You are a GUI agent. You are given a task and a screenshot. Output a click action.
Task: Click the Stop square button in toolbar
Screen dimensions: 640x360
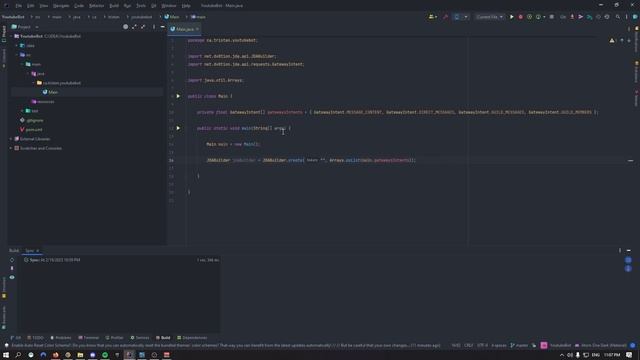(x=552, y=17)
